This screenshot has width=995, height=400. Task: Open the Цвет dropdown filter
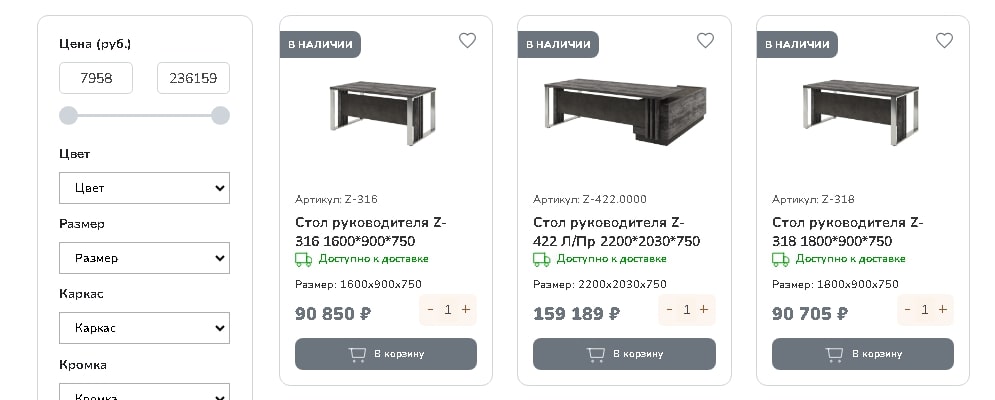click(x=144, y=188)
